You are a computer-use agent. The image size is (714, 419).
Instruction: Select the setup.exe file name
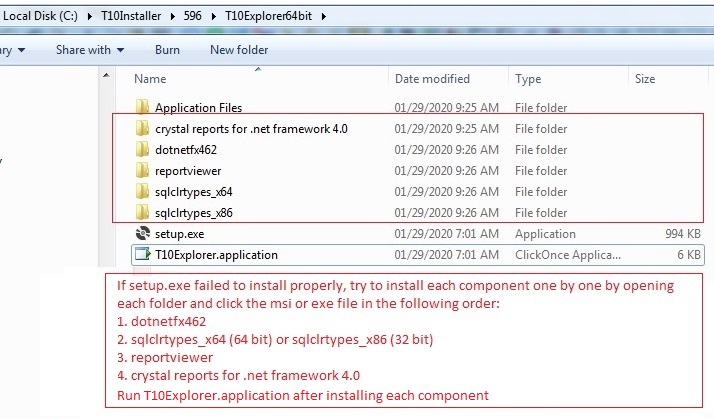pos(179,234)
